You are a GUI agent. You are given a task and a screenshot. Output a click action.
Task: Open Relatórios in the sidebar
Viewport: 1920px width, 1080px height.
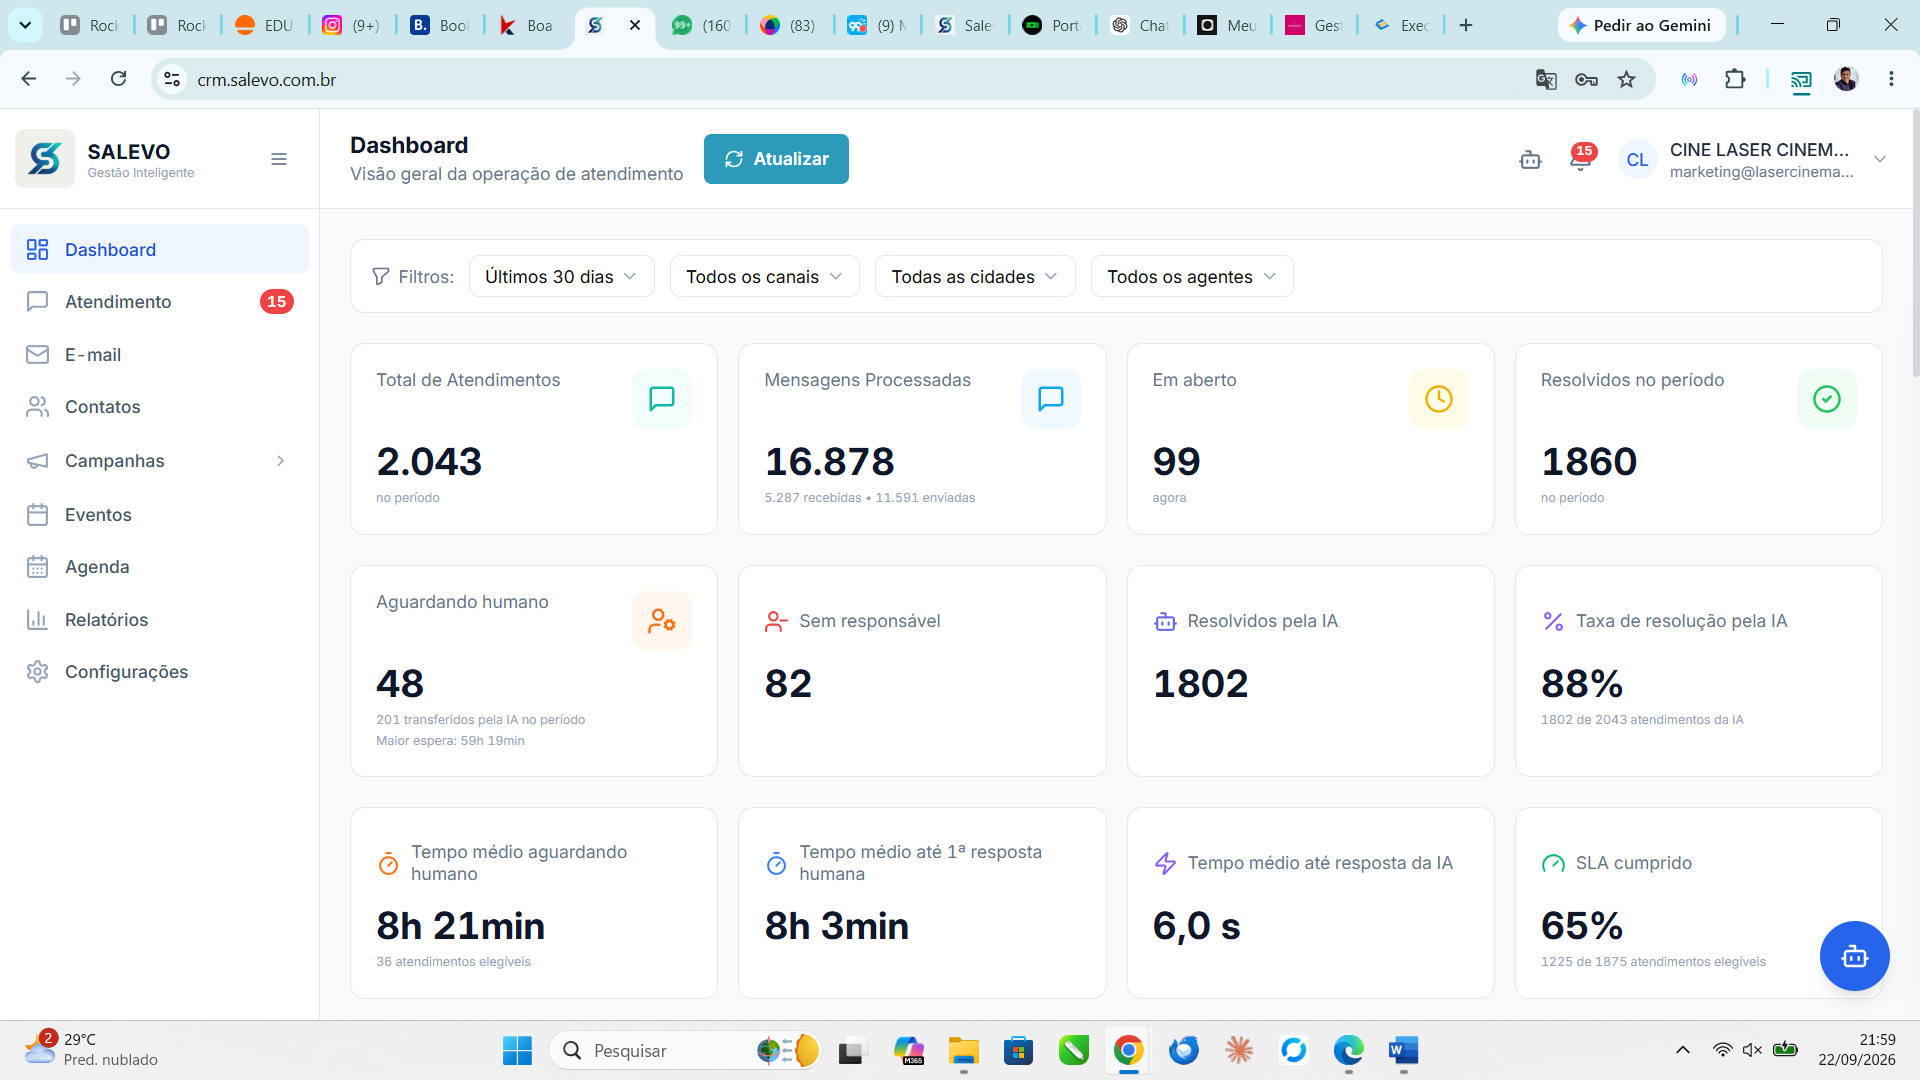coord(159,619)
